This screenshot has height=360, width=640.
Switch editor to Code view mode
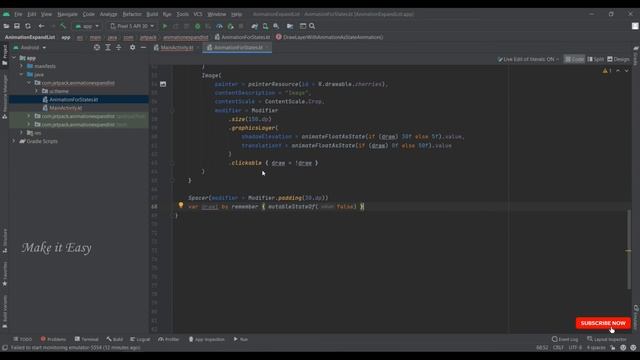pyautogui.click(x=574, y=59)
